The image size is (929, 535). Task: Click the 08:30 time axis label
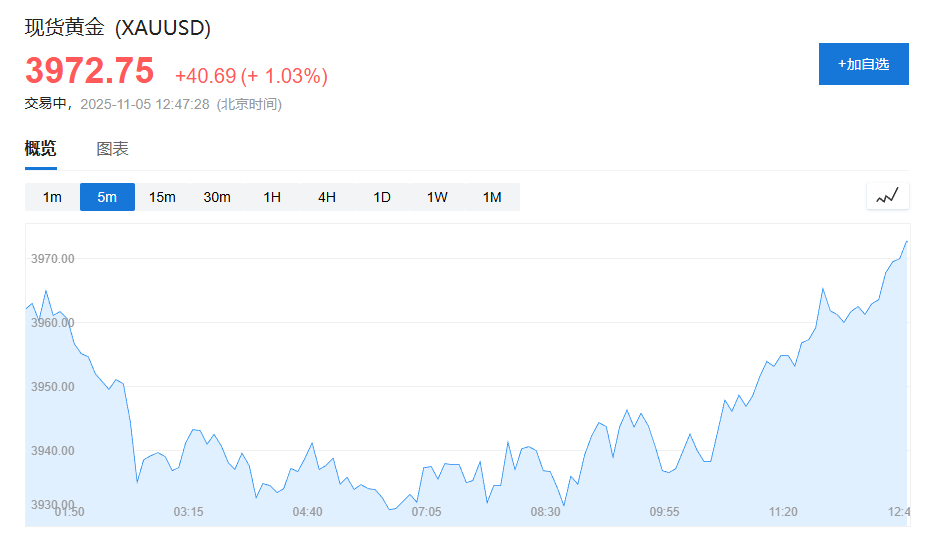coord(546,512)
